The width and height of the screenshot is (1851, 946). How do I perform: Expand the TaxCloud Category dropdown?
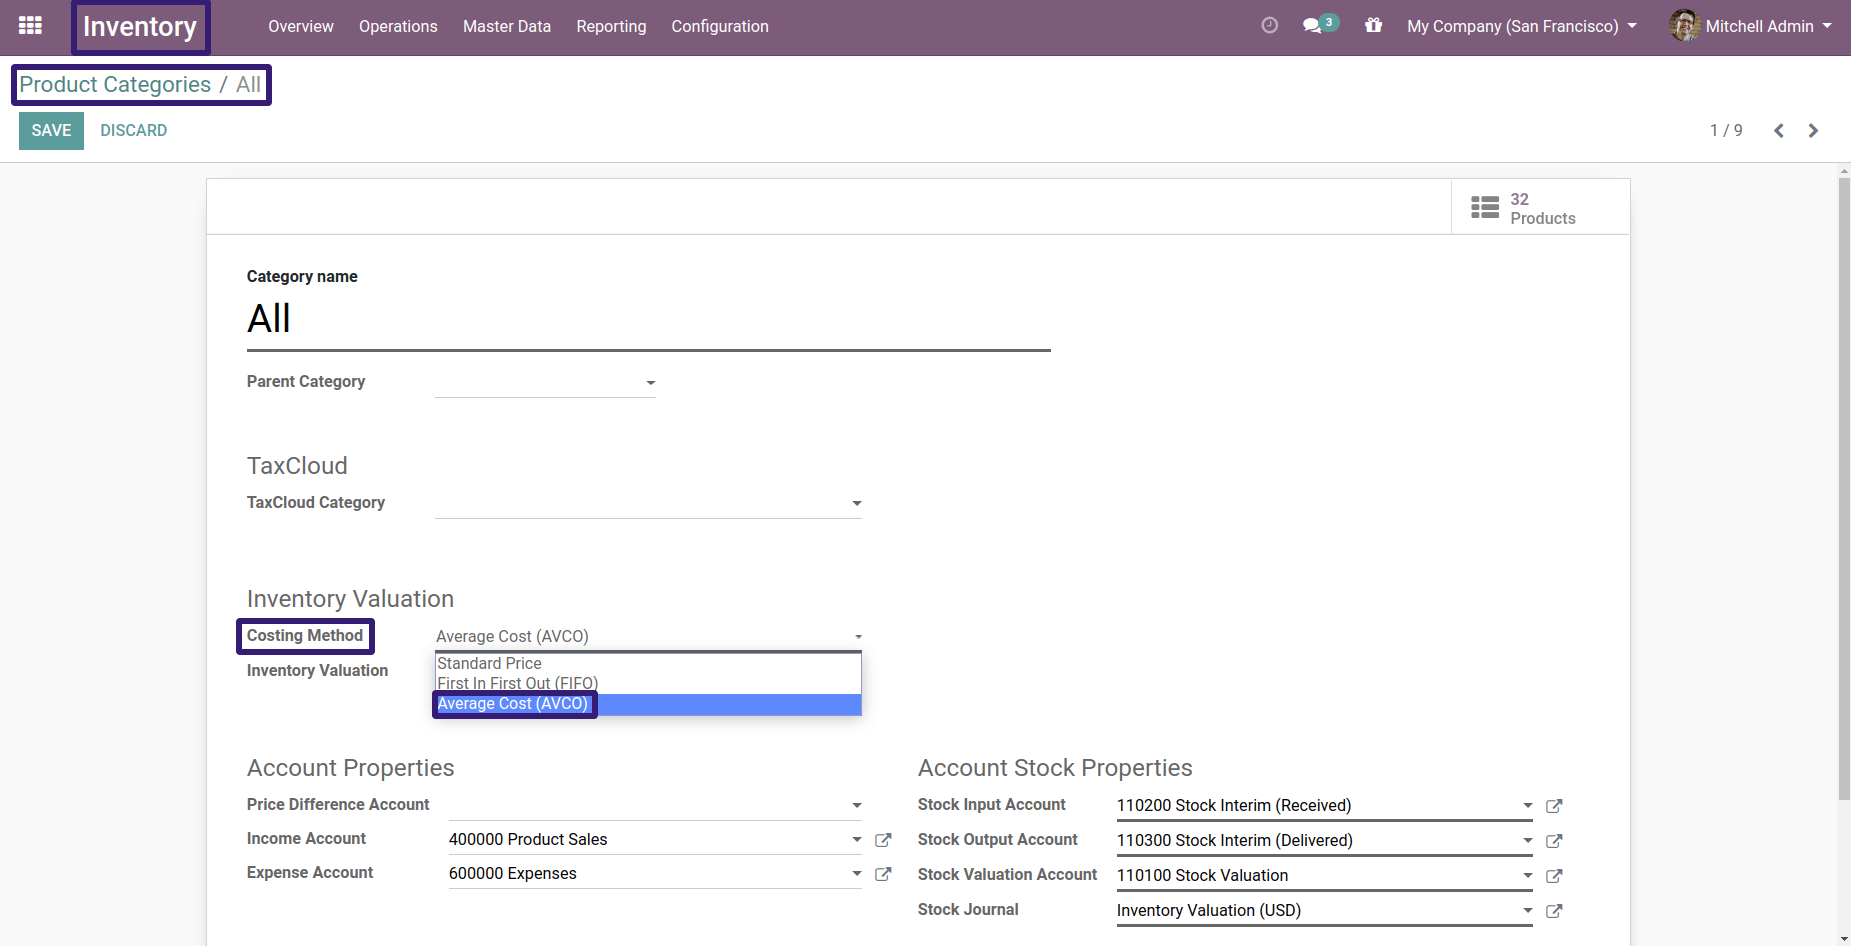click(857, 503)
